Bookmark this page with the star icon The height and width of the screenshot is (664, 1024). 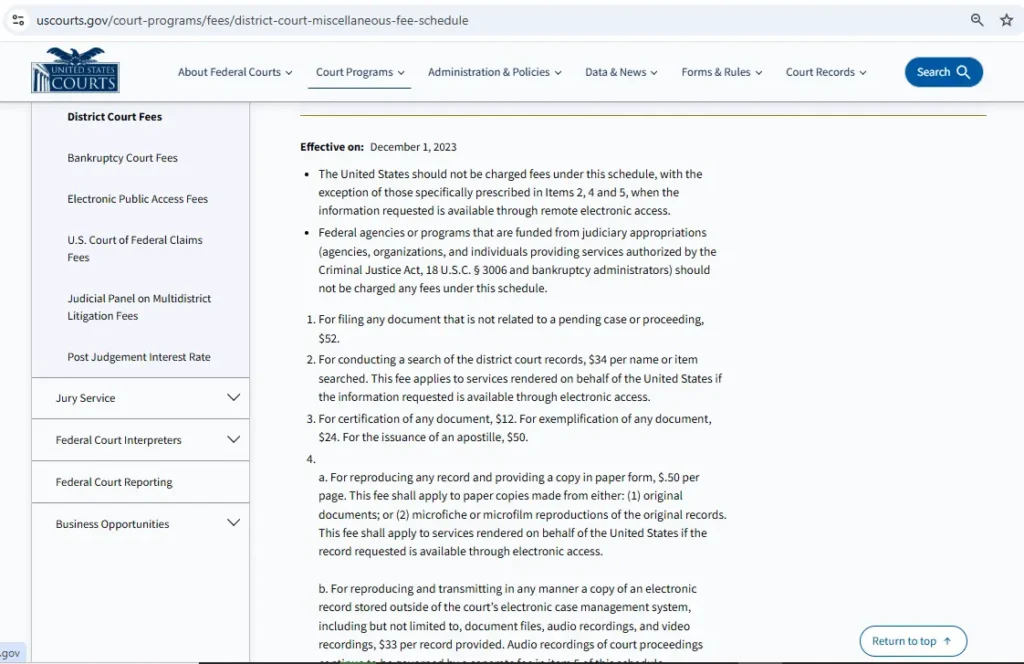[1006, 20]
